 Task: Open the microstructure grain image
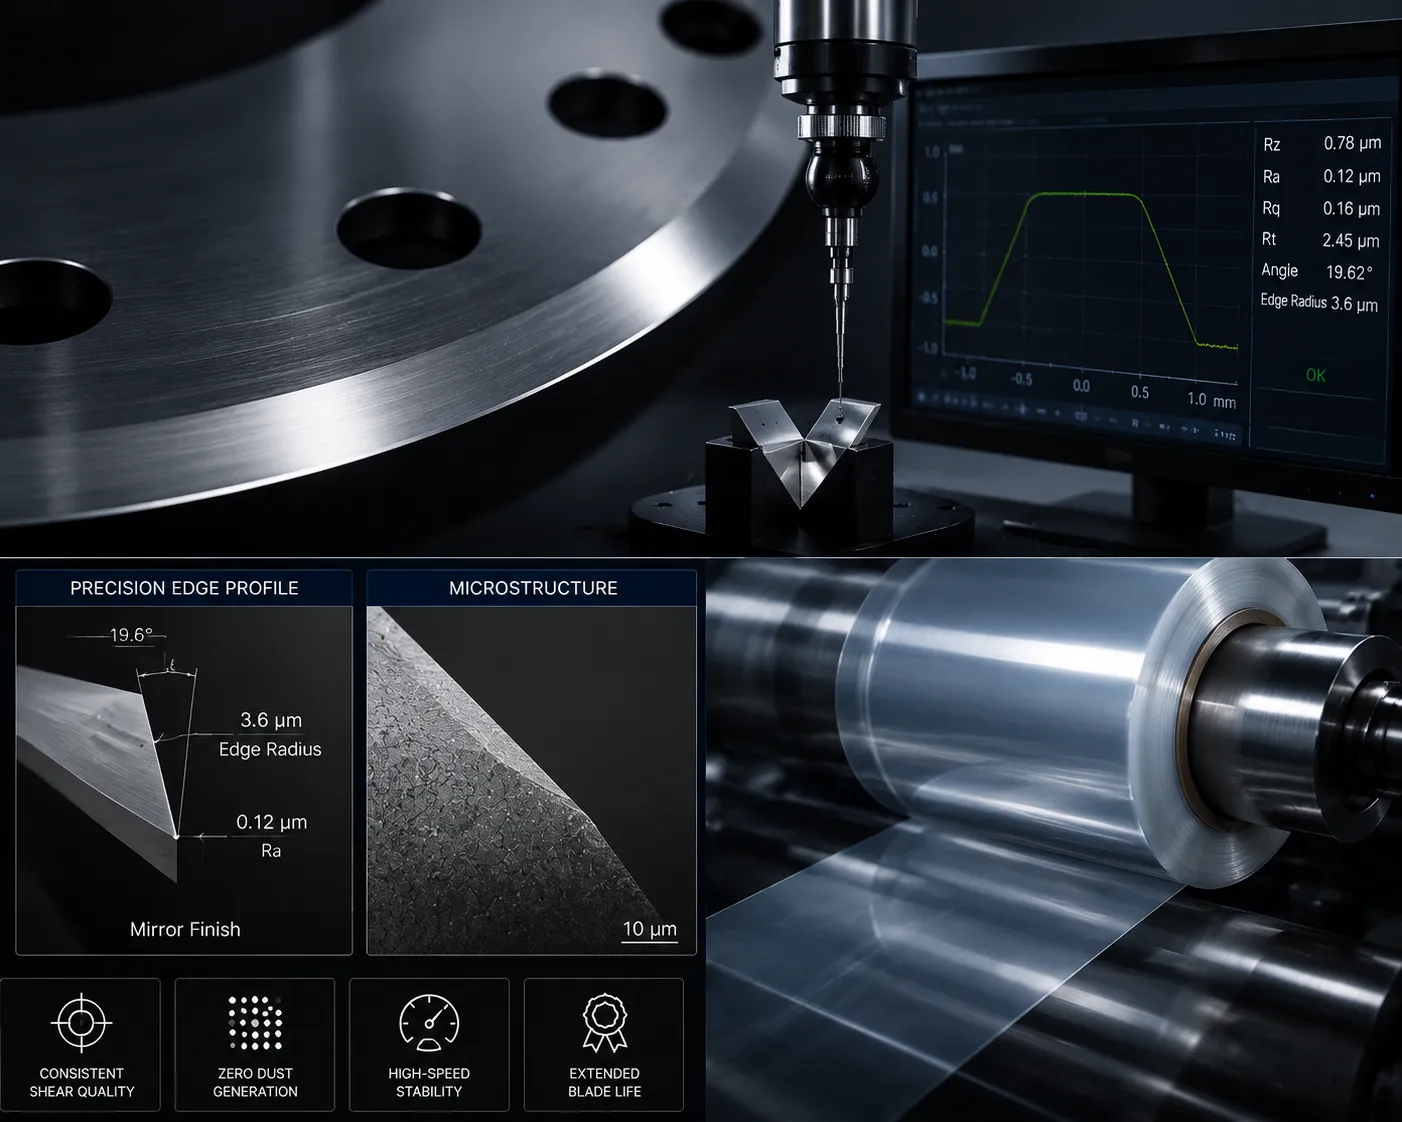[x=531, y=780]
